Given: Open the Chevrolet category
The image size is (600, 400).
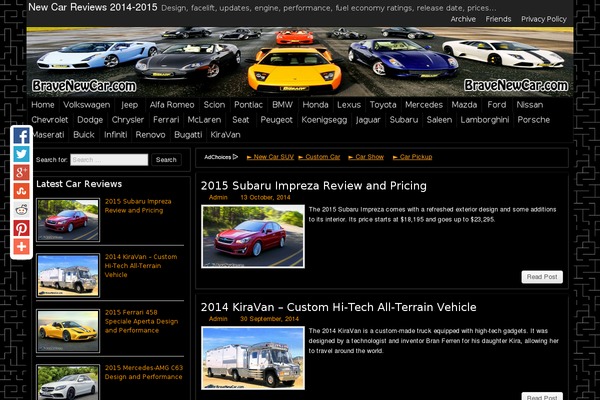Looking at the screenshot, I should pos(50,120).
